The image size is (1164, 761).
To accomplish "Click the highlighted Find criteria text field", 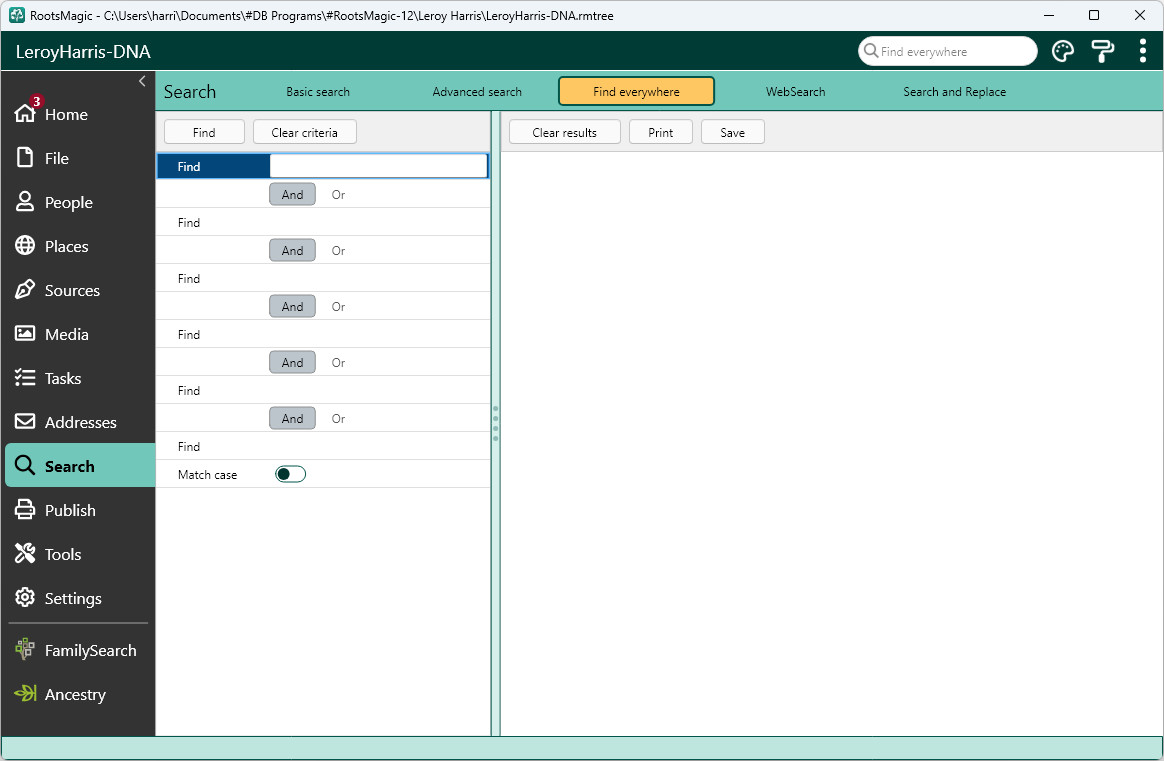I will pos(379,166).
